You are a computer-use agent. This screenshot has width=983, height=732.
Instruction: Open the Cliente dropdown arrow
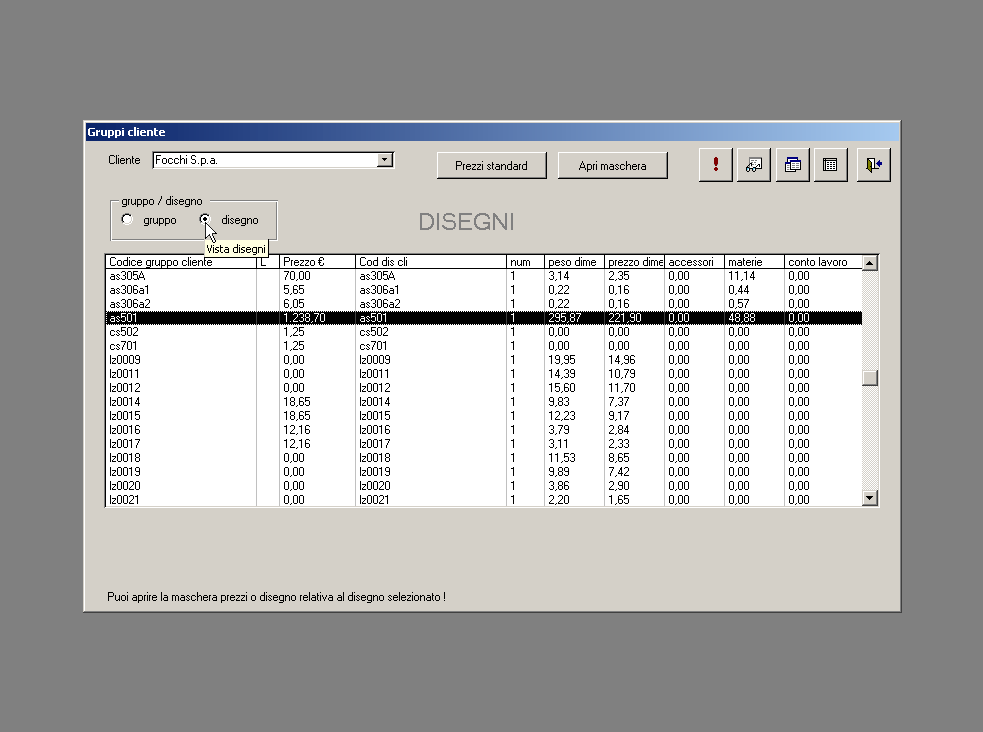[x=385, y=160]
